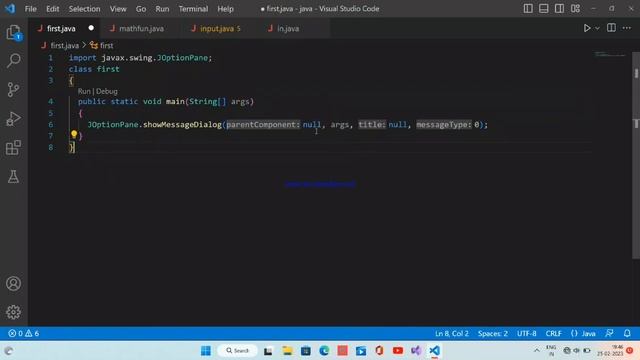
Task: Open the View menu
Action: point(118,9)
